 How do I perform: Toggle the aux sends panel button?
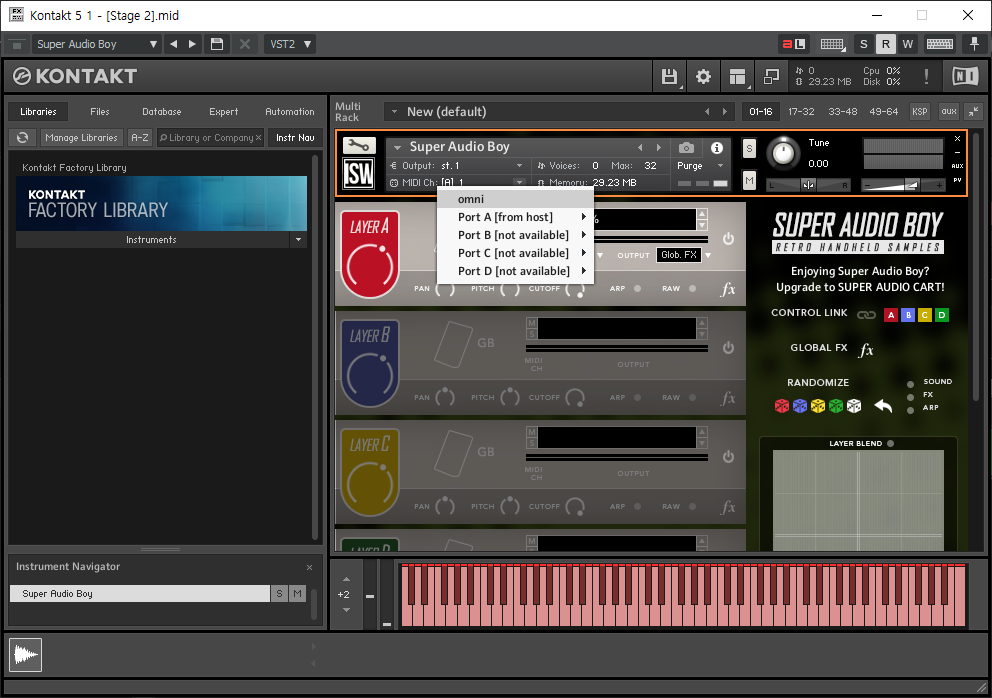point(949,111)
